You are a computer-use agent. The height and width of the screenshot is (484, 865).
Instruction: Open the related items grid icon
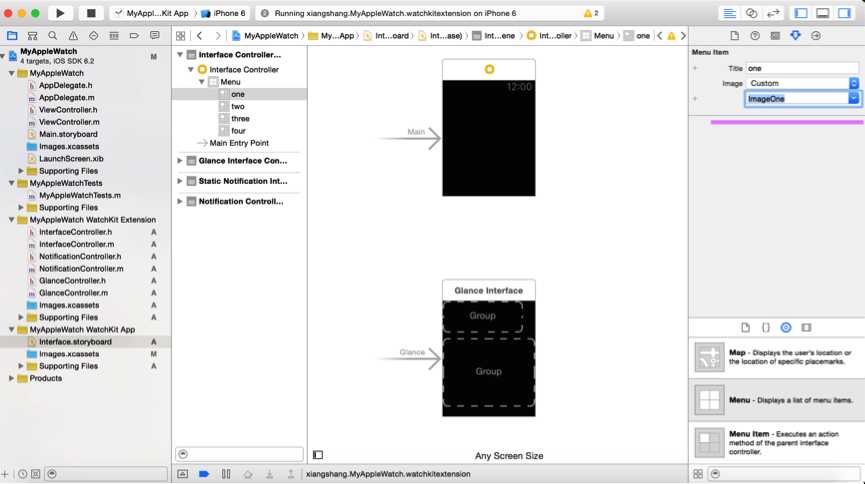(180, 36)
